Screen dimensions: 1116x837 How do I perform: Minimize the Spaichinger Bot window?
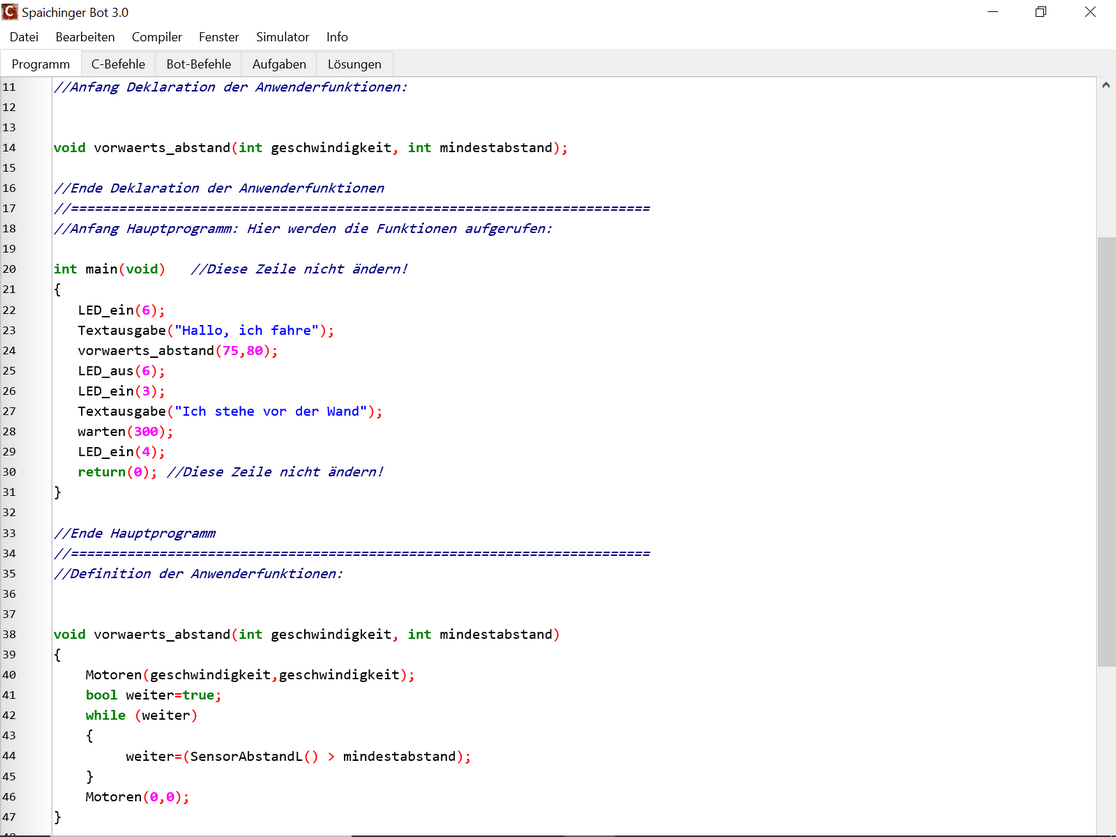992,12
